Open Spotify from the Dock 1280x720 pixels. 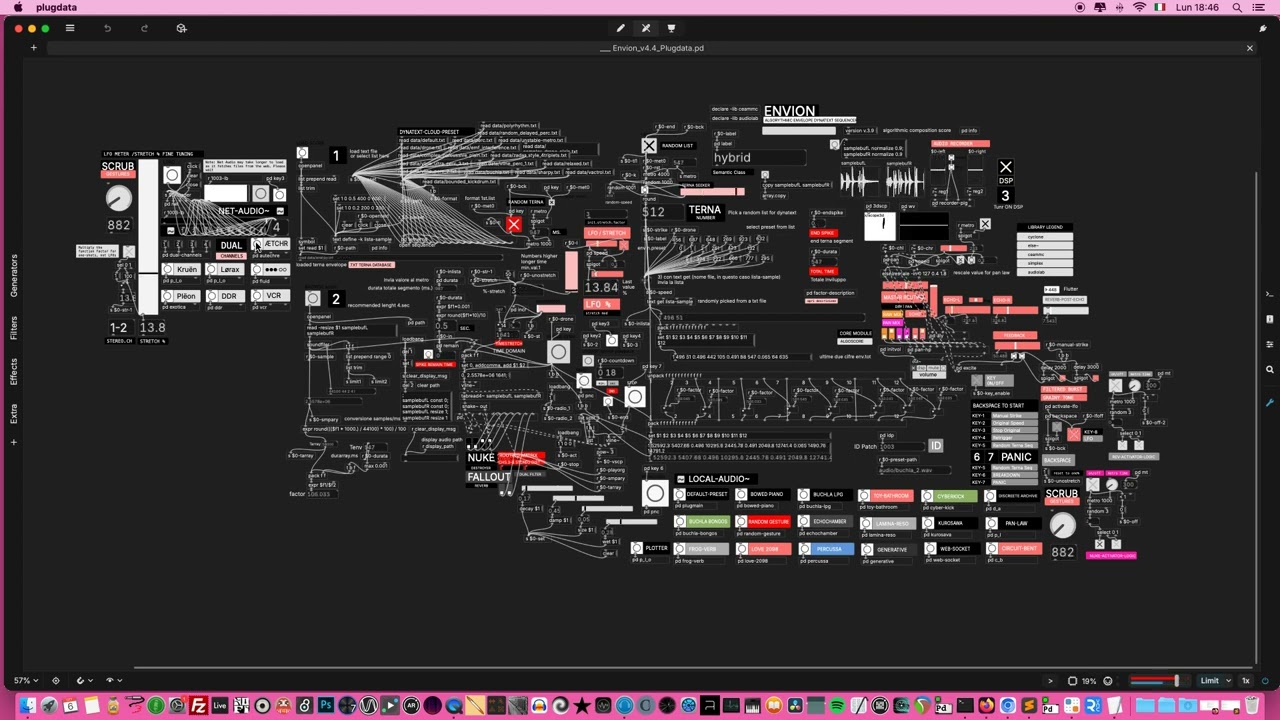click(x=837, y=706)
